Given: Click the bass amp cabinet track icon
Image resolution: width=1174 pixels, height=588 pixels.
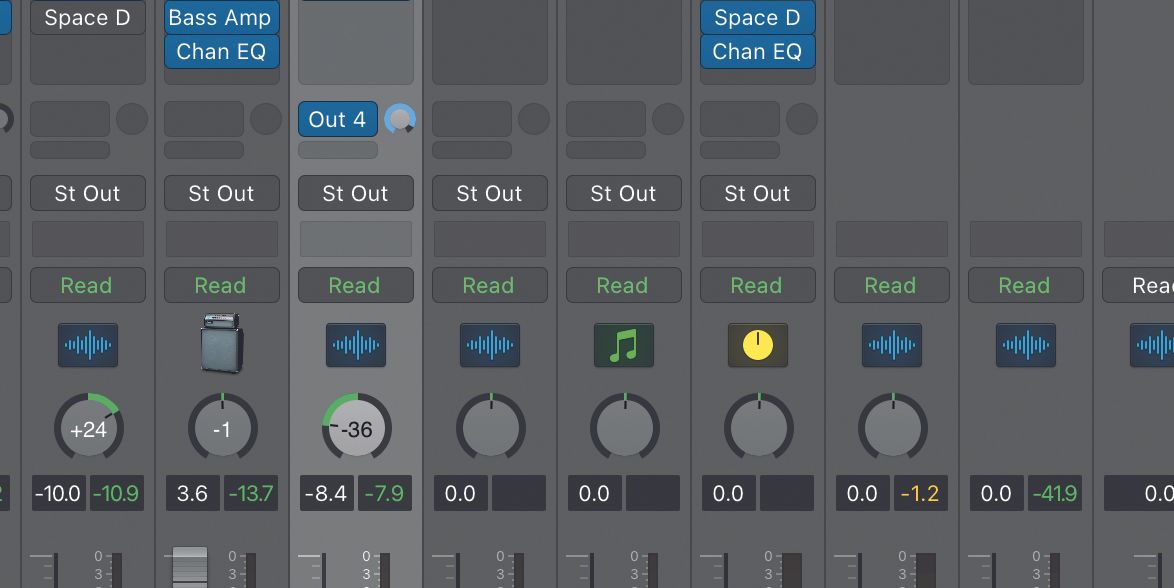Looking at the screenshot, I should [221, 345].
